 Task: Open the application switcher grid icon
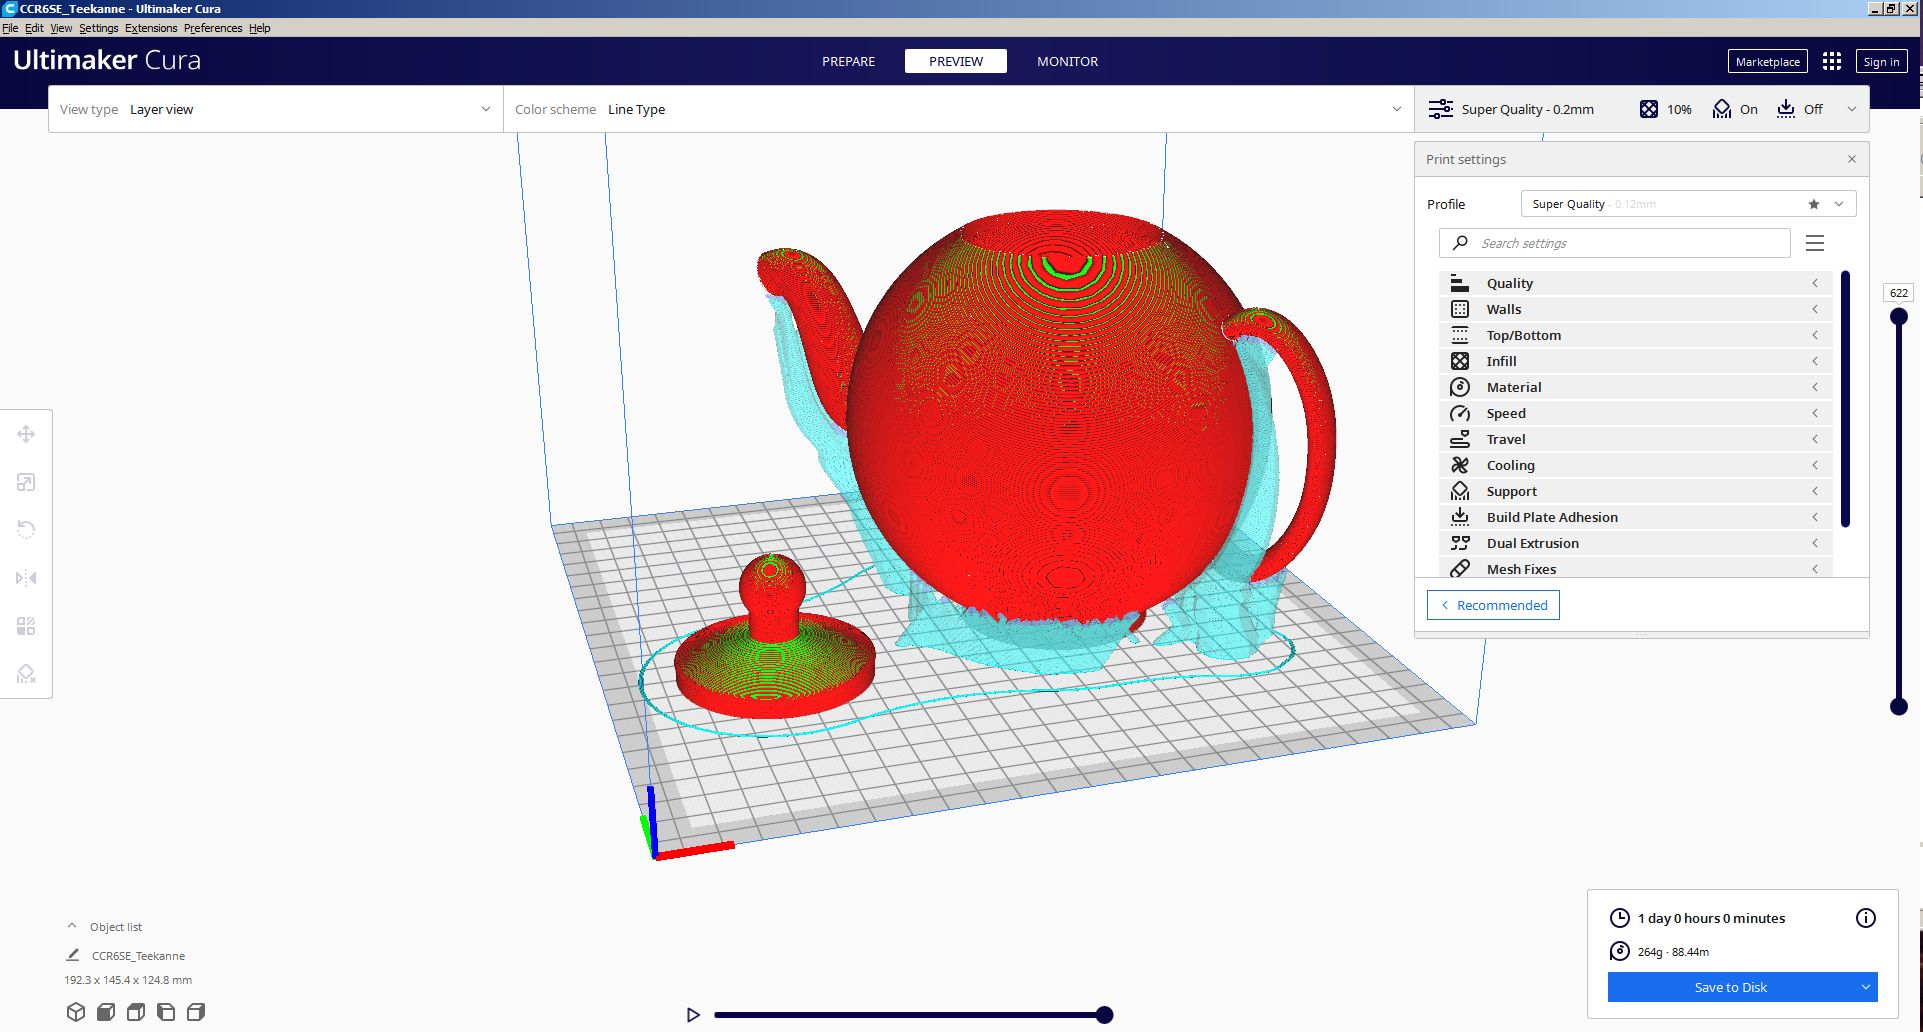tap(1832, 61)
